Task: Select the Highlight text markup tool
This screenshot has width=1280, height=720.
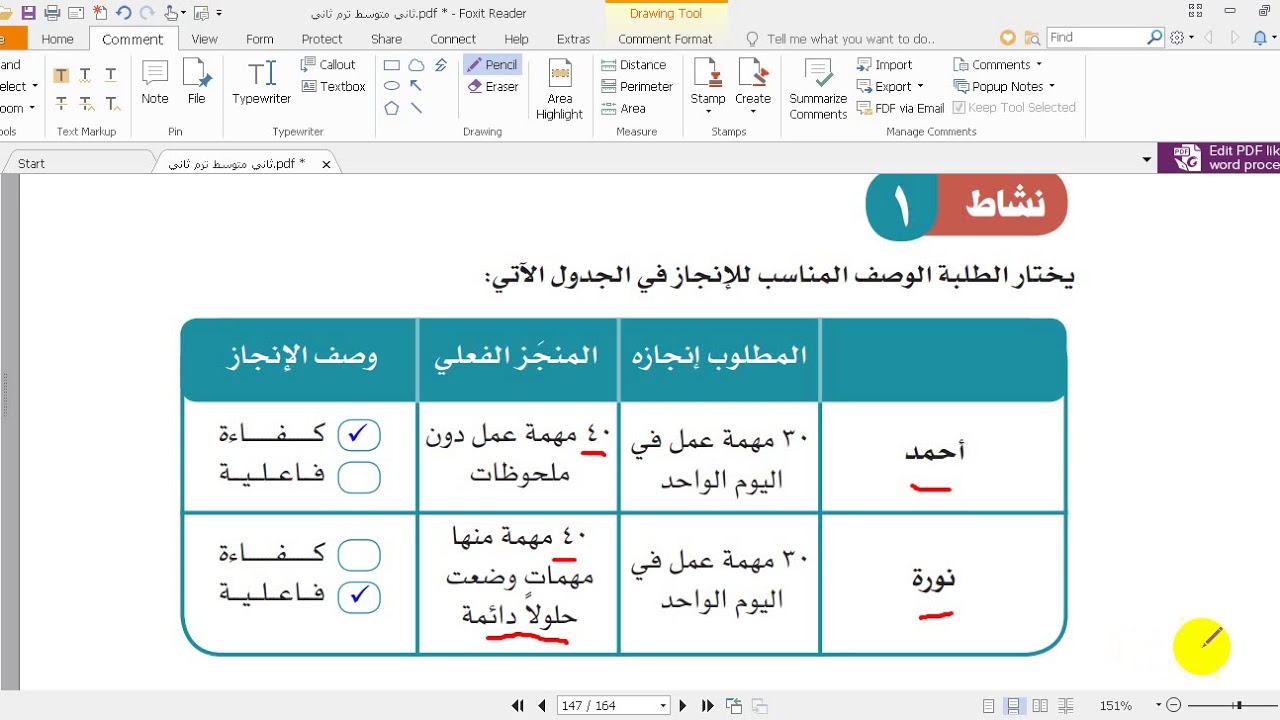Action: 61,76
